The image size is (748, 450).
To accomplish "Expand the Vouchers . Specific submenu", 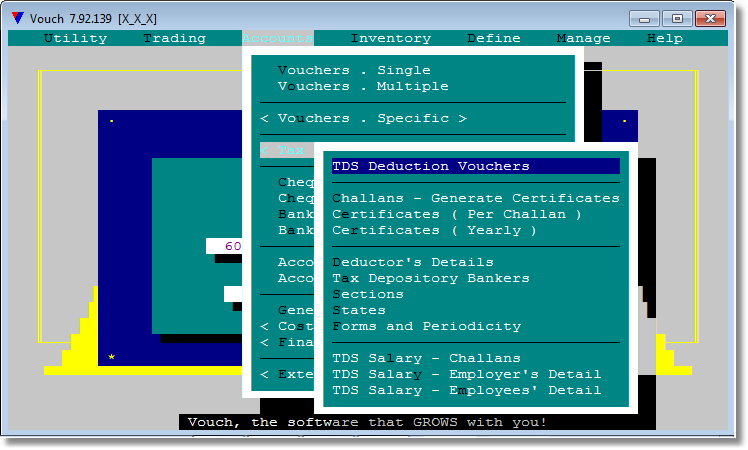I will [364, 118].
